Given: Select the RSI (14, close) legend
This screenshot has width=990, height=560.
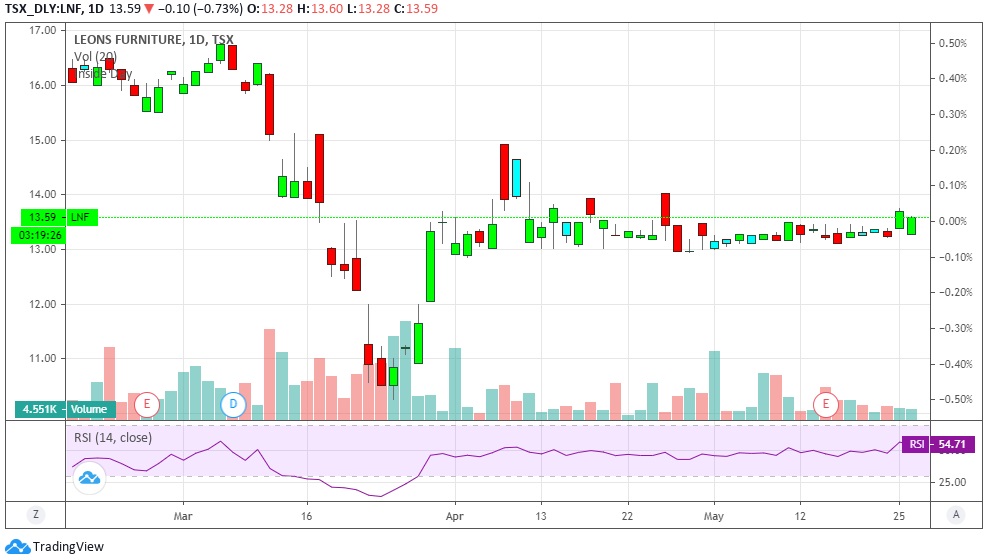Looking at the screenshot, I should tap(113, 438).
